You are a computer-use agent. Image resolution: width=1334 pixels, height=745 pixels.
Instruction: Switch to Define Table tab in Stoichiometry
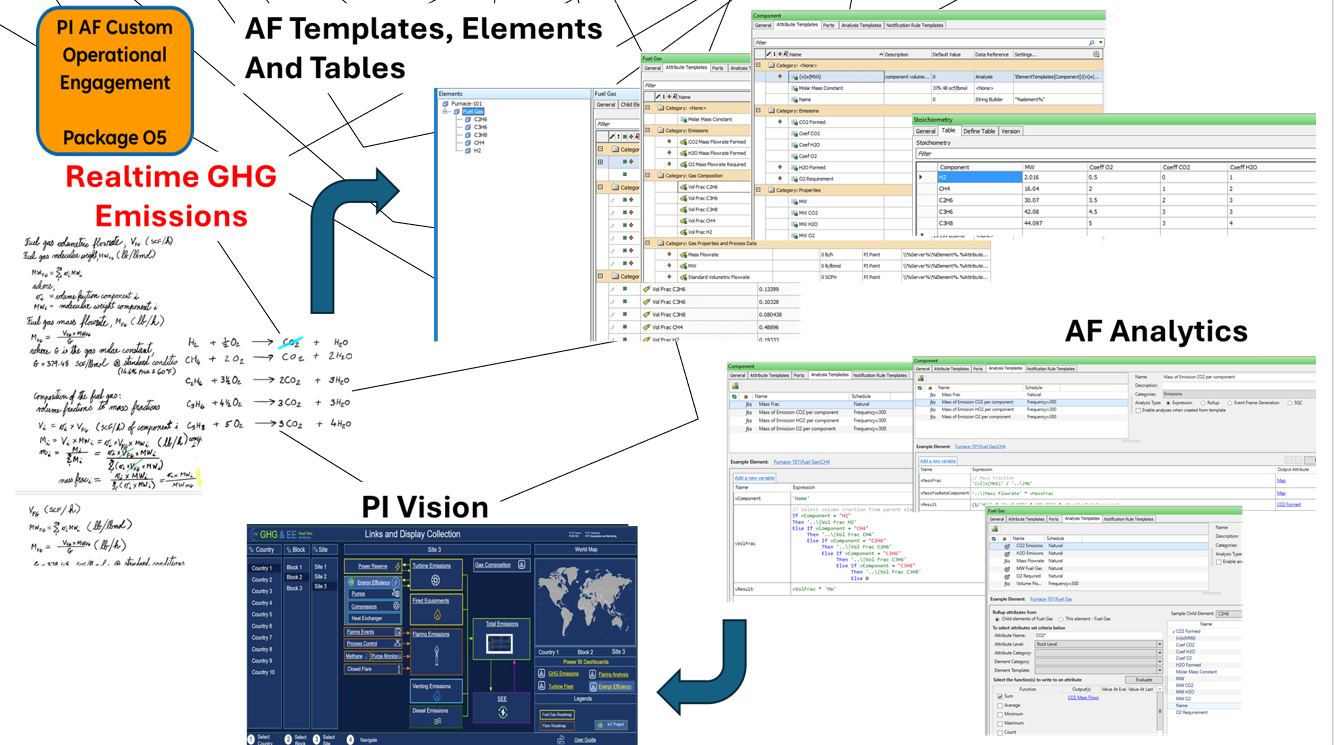(x=979, y=131)
